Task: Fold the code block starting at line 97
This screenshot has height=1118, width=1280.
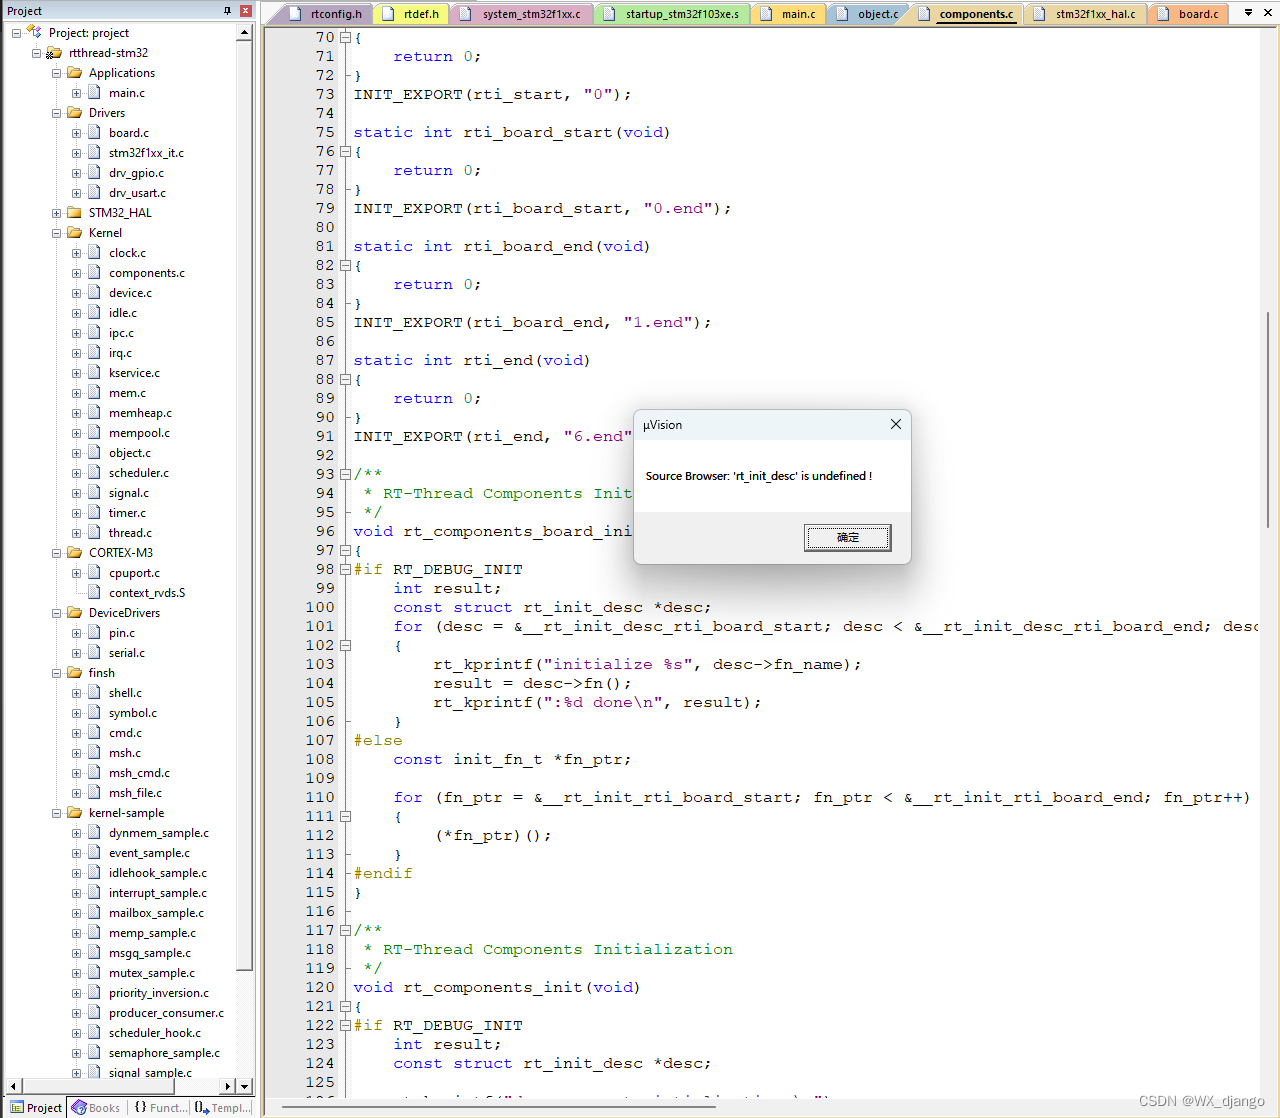Action: point(345,550)
